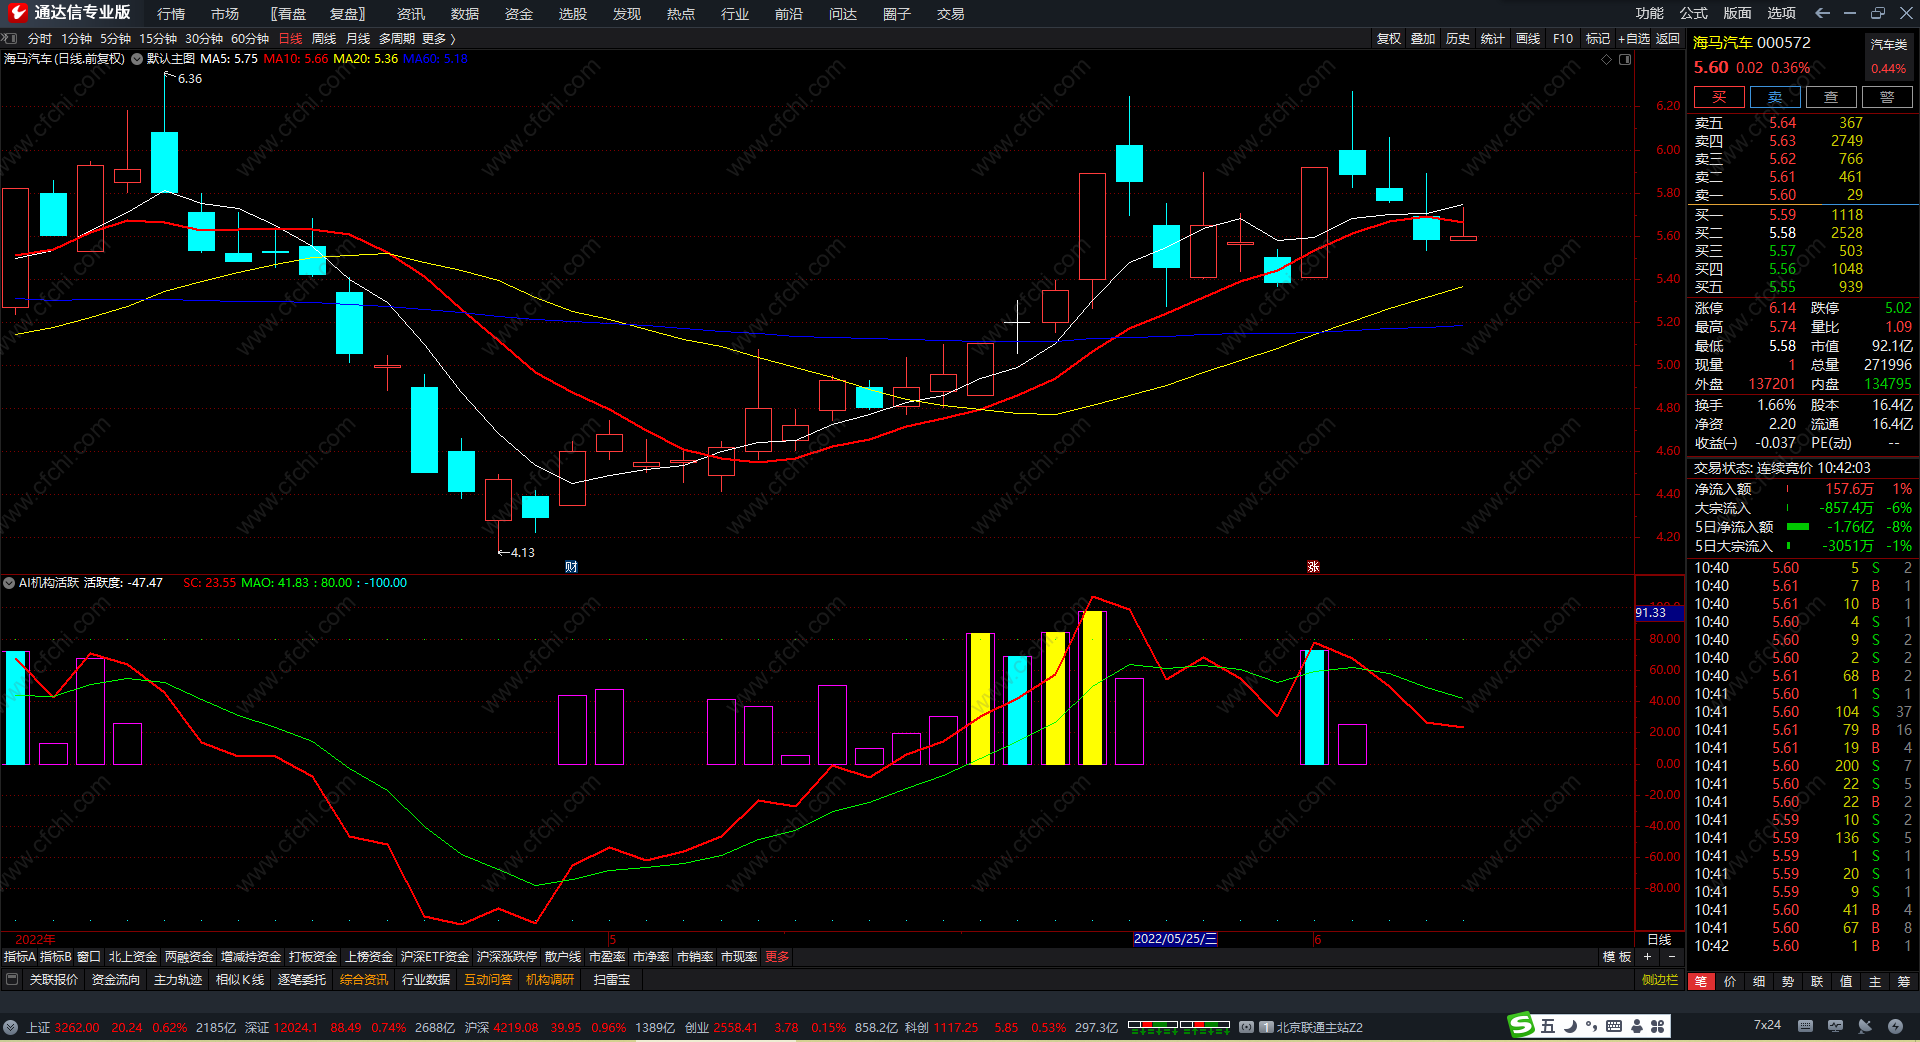Open the Sogou soft keyboard icon
The image size is (1920, 1042).
coord(1614,1026)
